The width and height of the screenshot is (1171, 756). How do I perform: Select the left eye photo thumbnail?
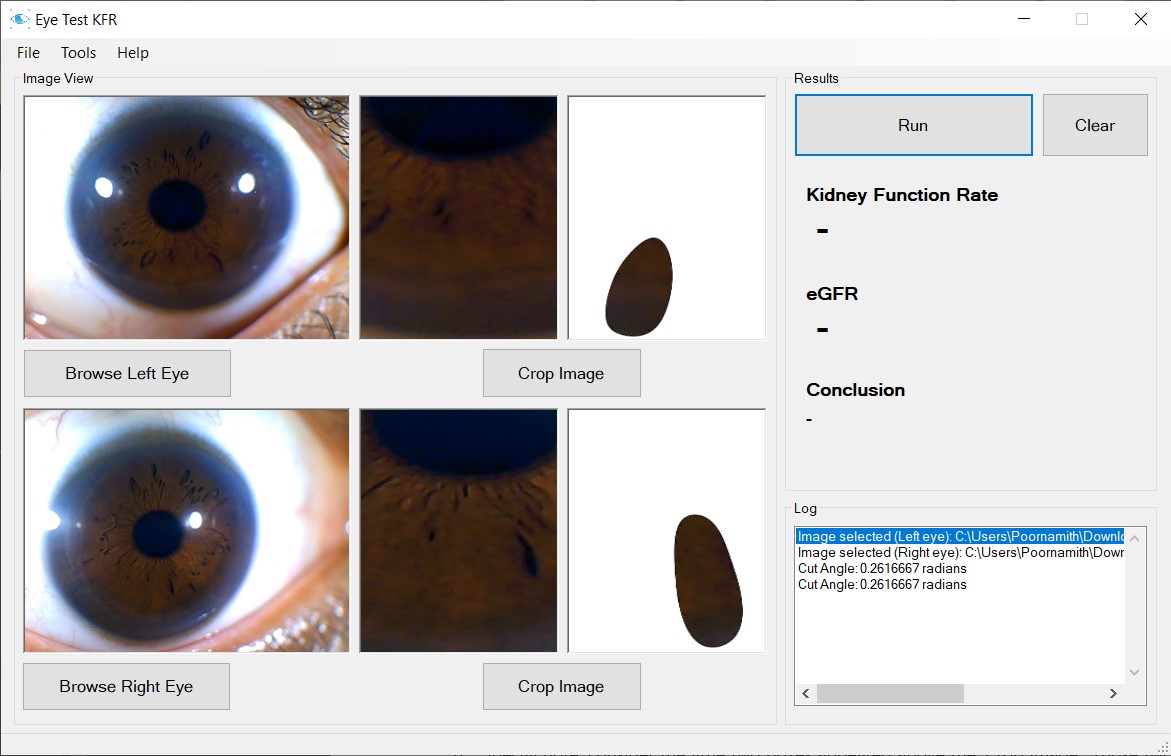(186, 217)
